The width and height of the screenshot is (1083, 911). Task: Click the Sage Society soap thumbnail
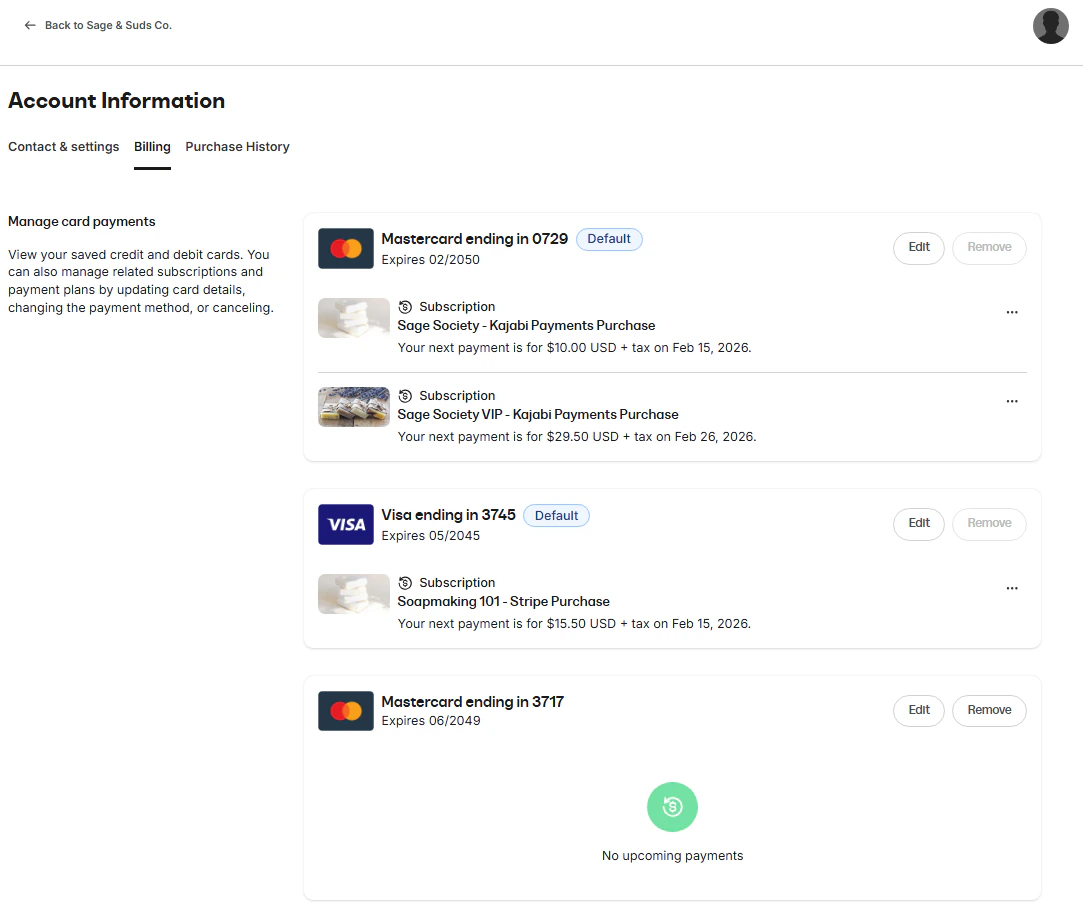click(354, 318)
